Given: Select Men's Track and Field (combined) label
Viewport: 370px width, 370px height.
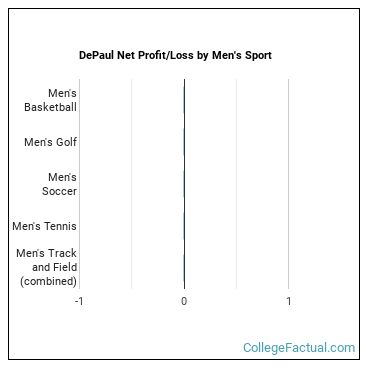Looking at the screenshot, I should [x=47, y=267].
